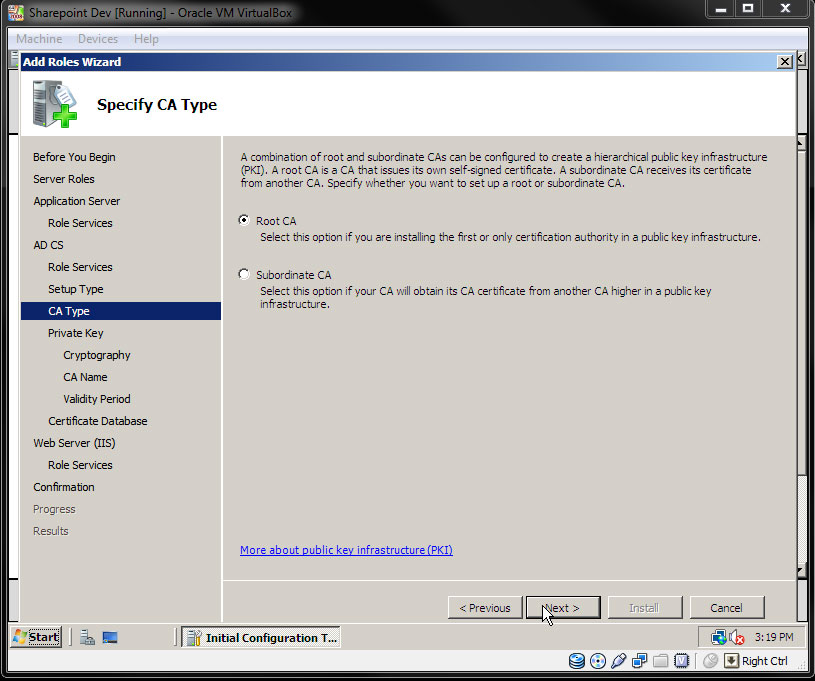This screenshot has width=815, height=681.
Task: Click the Cancel button
Action: coord(727,607)
